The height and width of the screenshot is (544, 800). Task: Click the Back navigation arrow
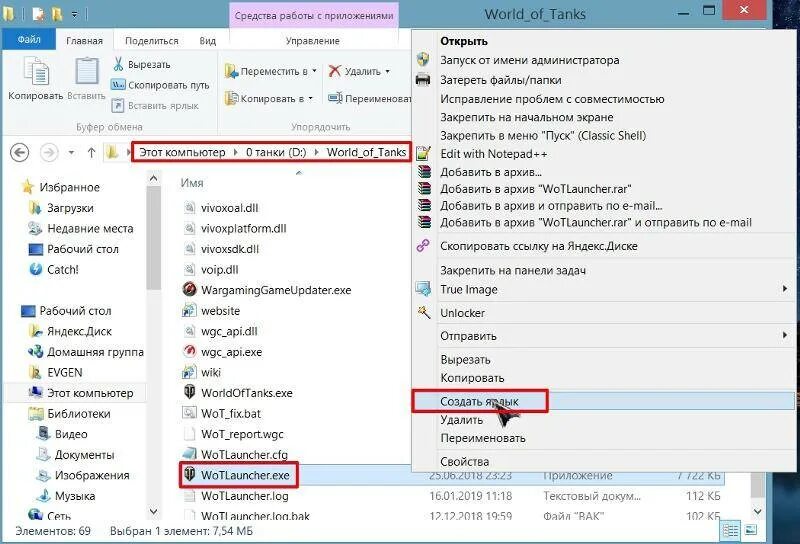19,152
